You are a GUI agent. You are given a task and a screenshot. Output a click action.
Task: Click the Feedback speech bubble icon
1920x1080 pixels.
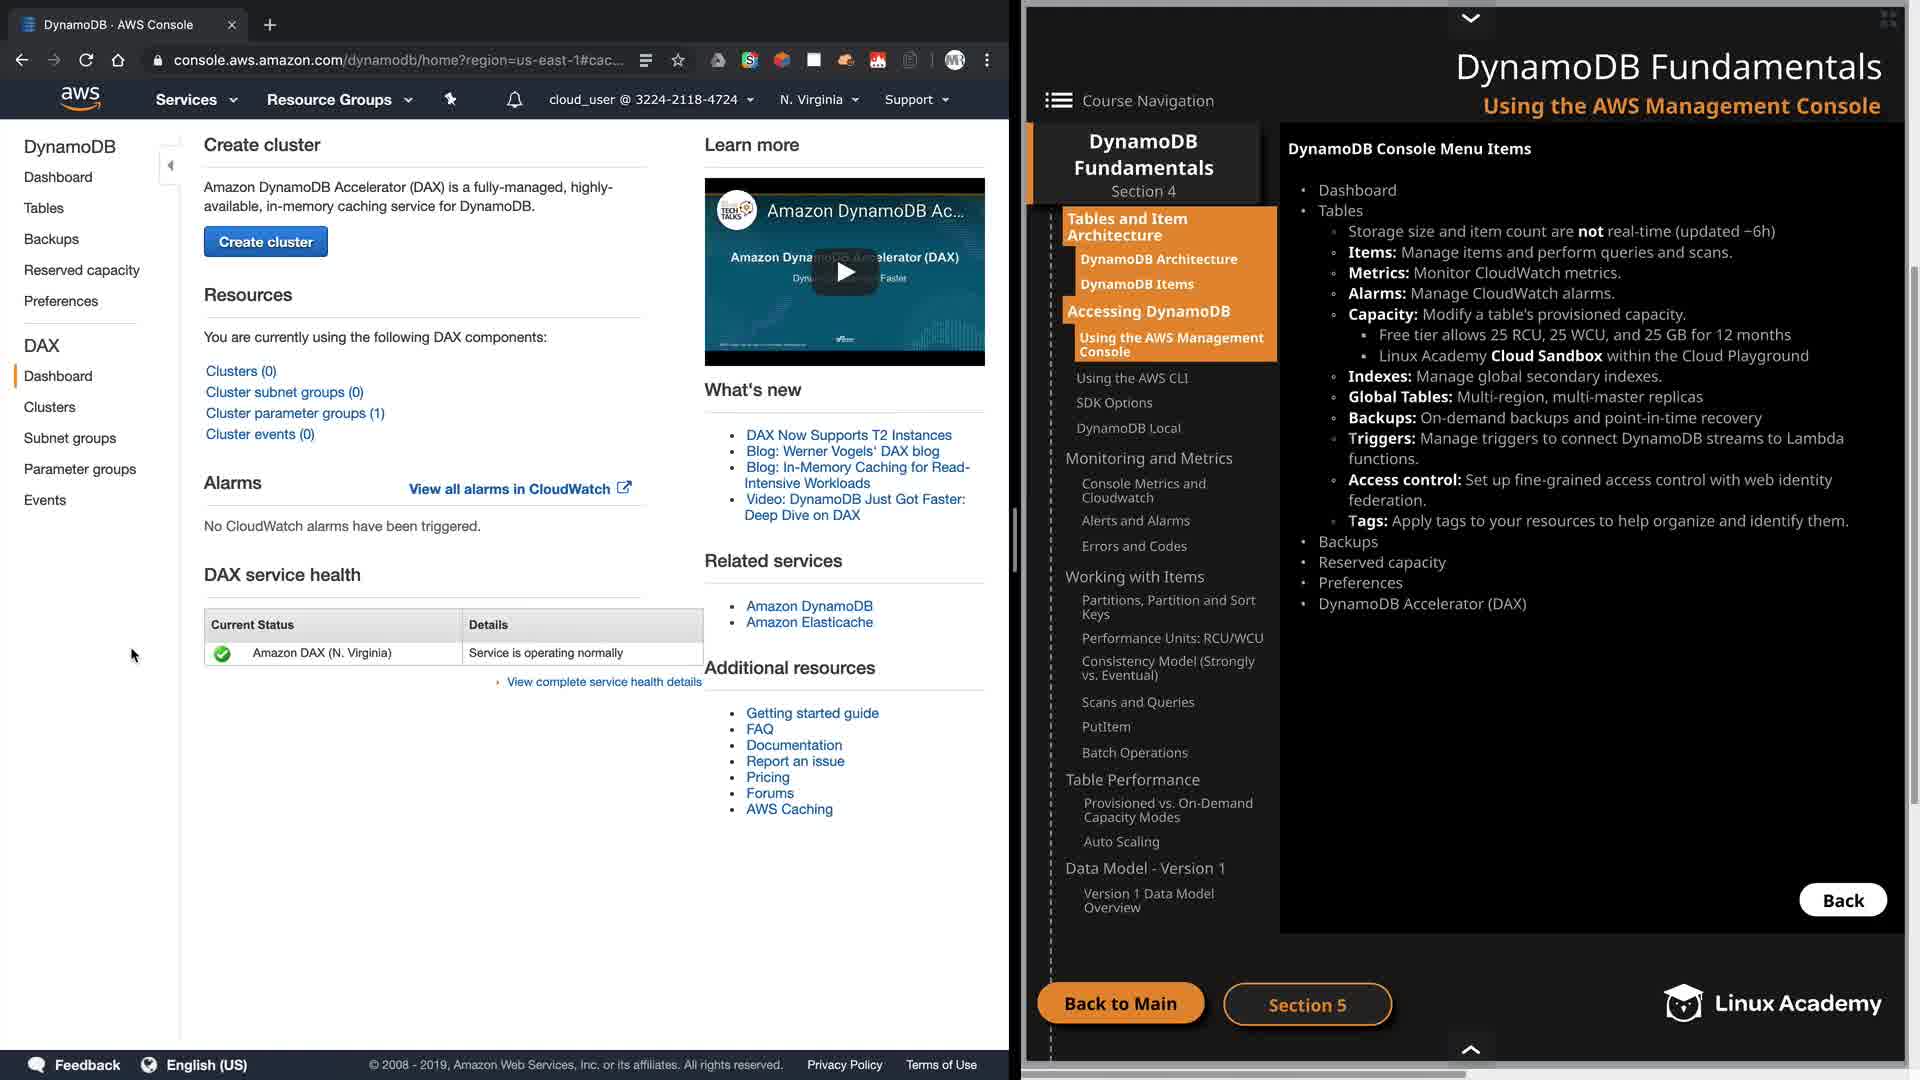click(37, 1065)
